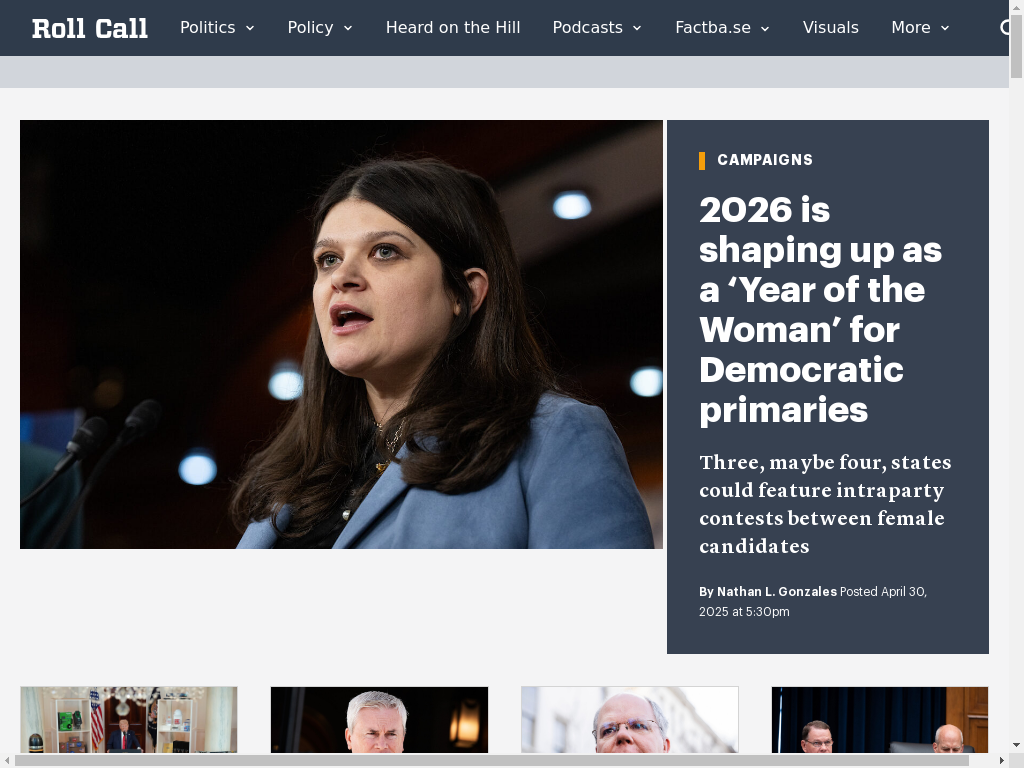Image resolution: width=1024 pixels, height=768 pixels.
Task: Open the thumbnail of bald man with glasses
Action: click(x=630, y=720)
